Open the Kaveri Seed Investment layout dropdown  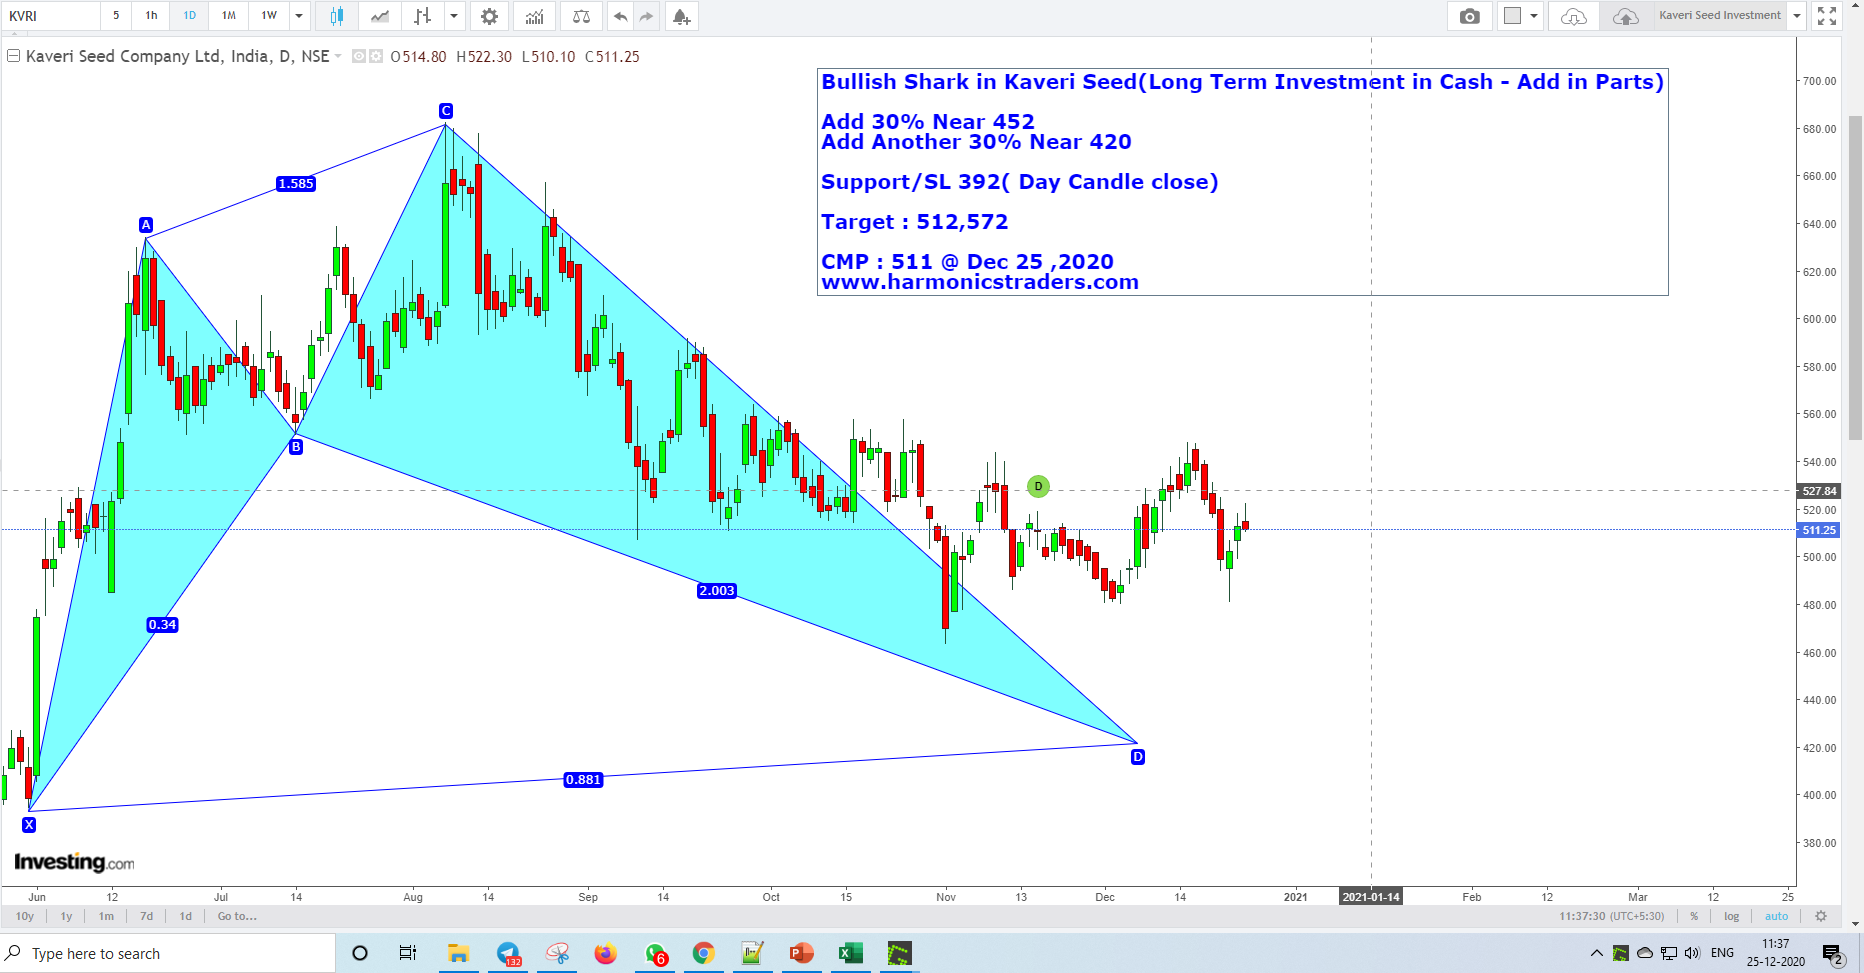click(x=1797, y=16)
